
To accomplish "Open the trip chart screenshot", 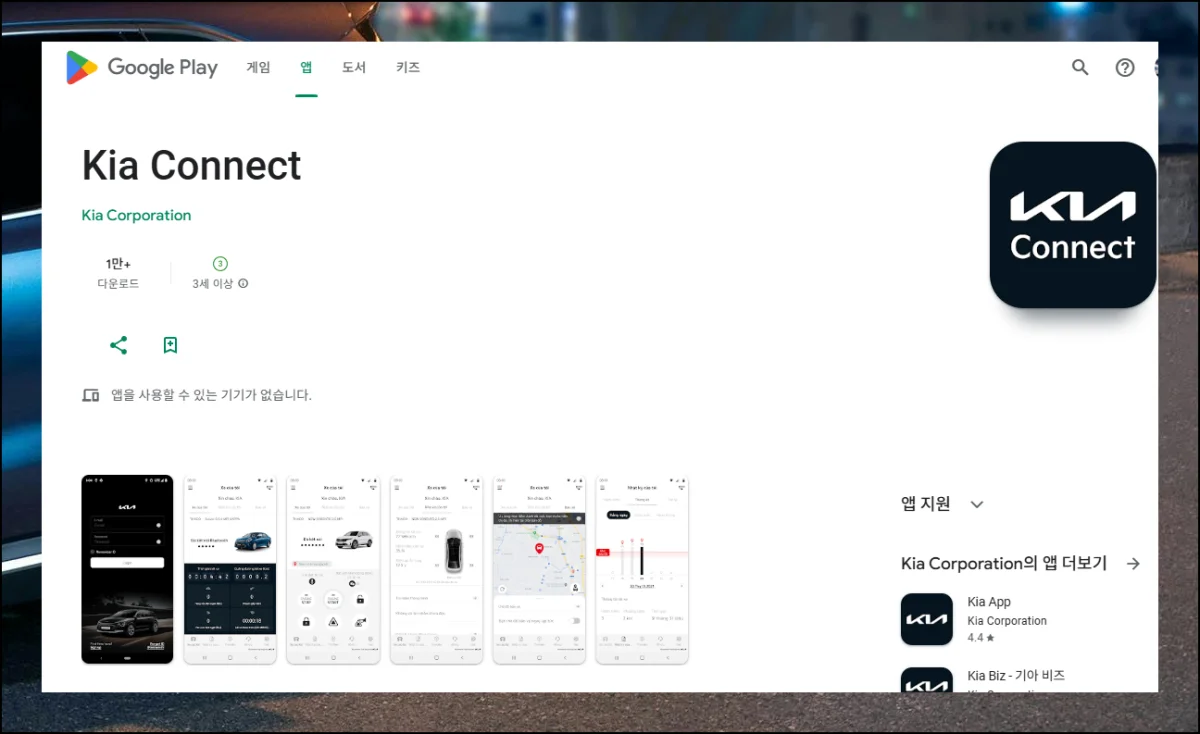I will tap(642, 569).
